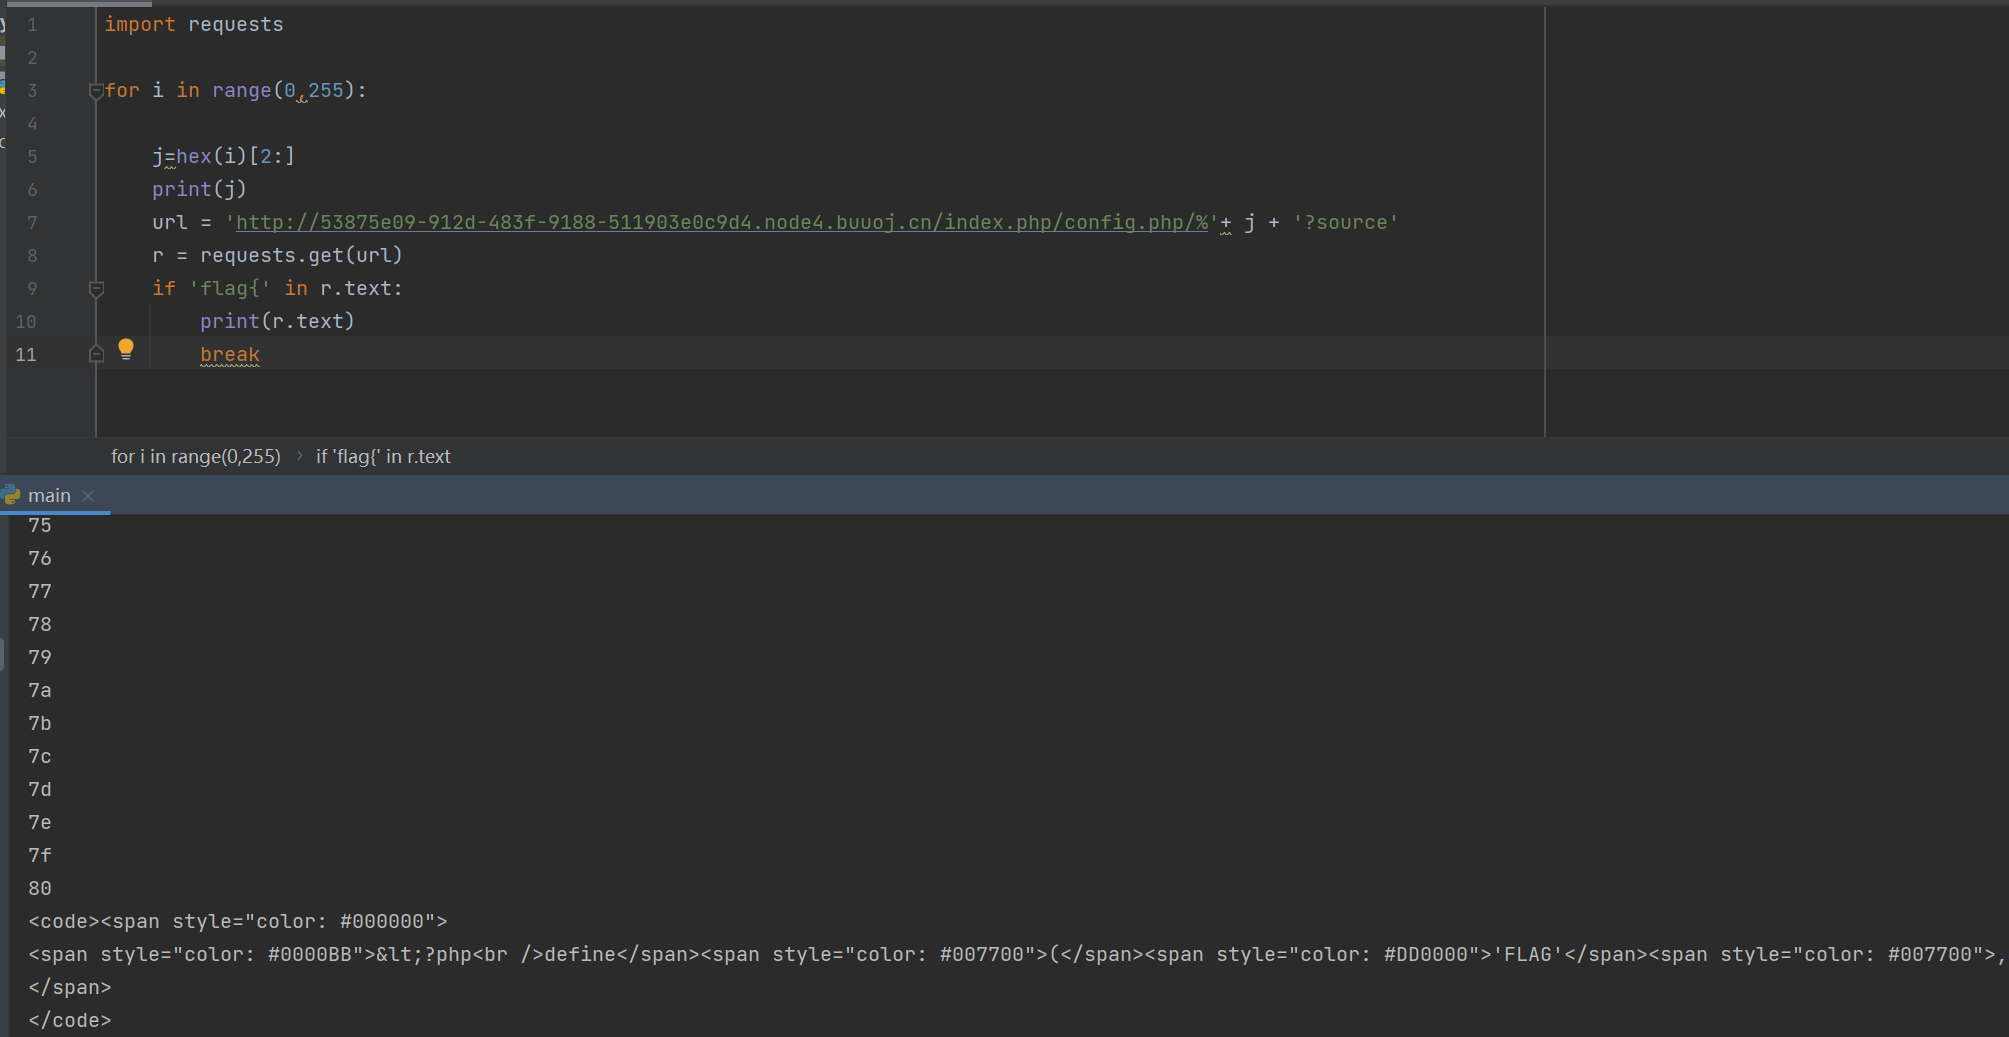Click console output line '75'
Viewport: 2009px width, 1037px height.
click(x=40, y=525)
